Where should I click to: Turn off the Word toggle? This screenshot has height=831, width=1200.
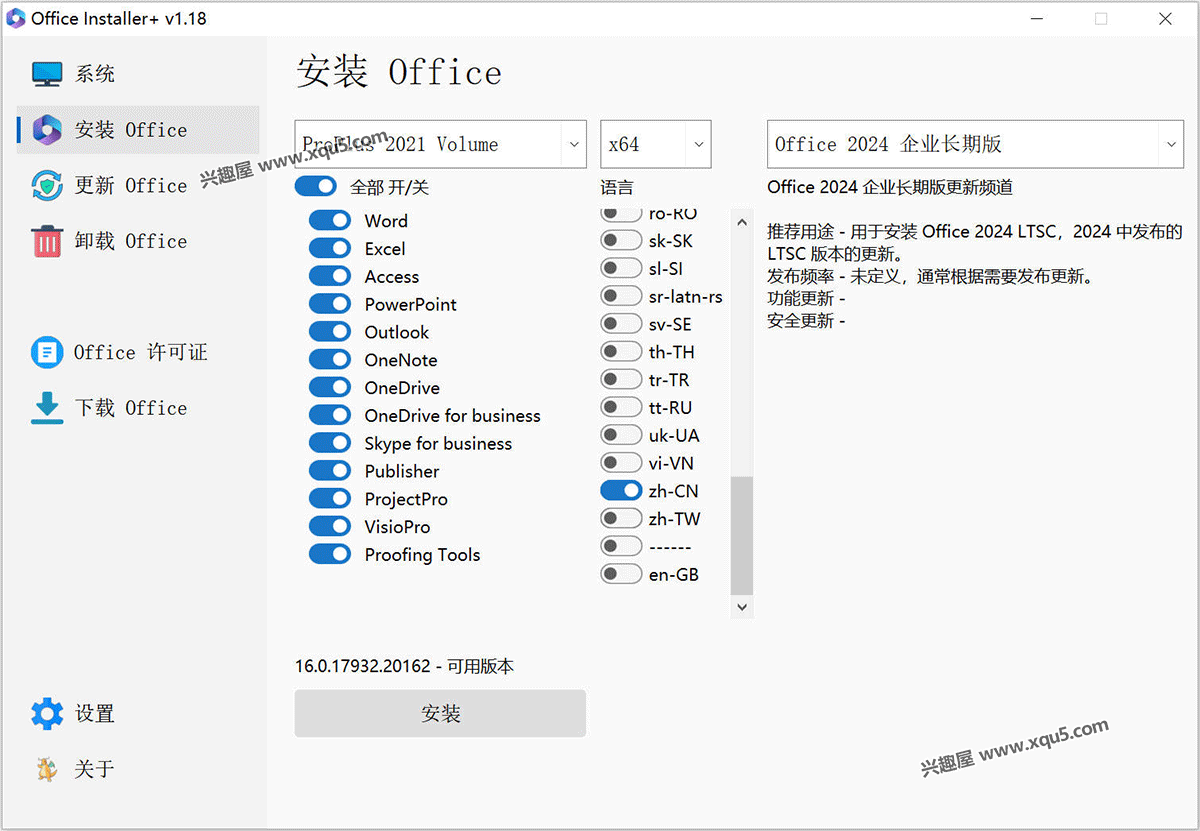click(329, 221)
